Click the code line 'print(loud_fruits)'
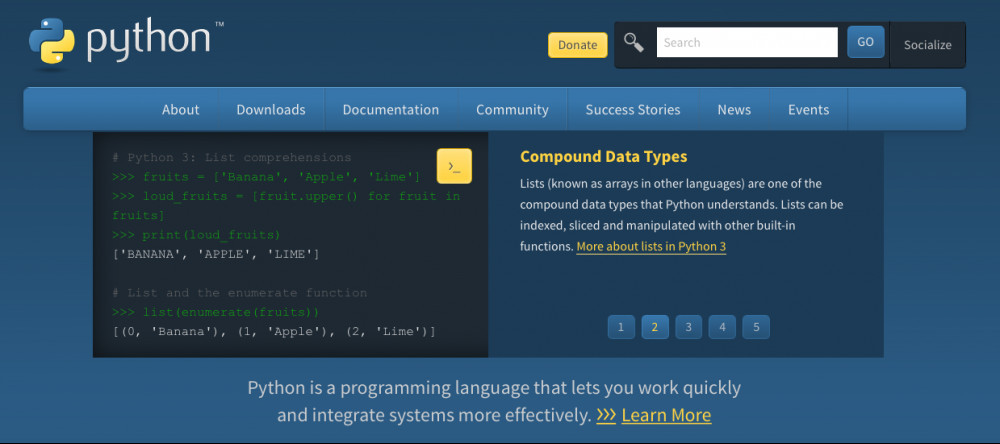 (x=196, y=235)
